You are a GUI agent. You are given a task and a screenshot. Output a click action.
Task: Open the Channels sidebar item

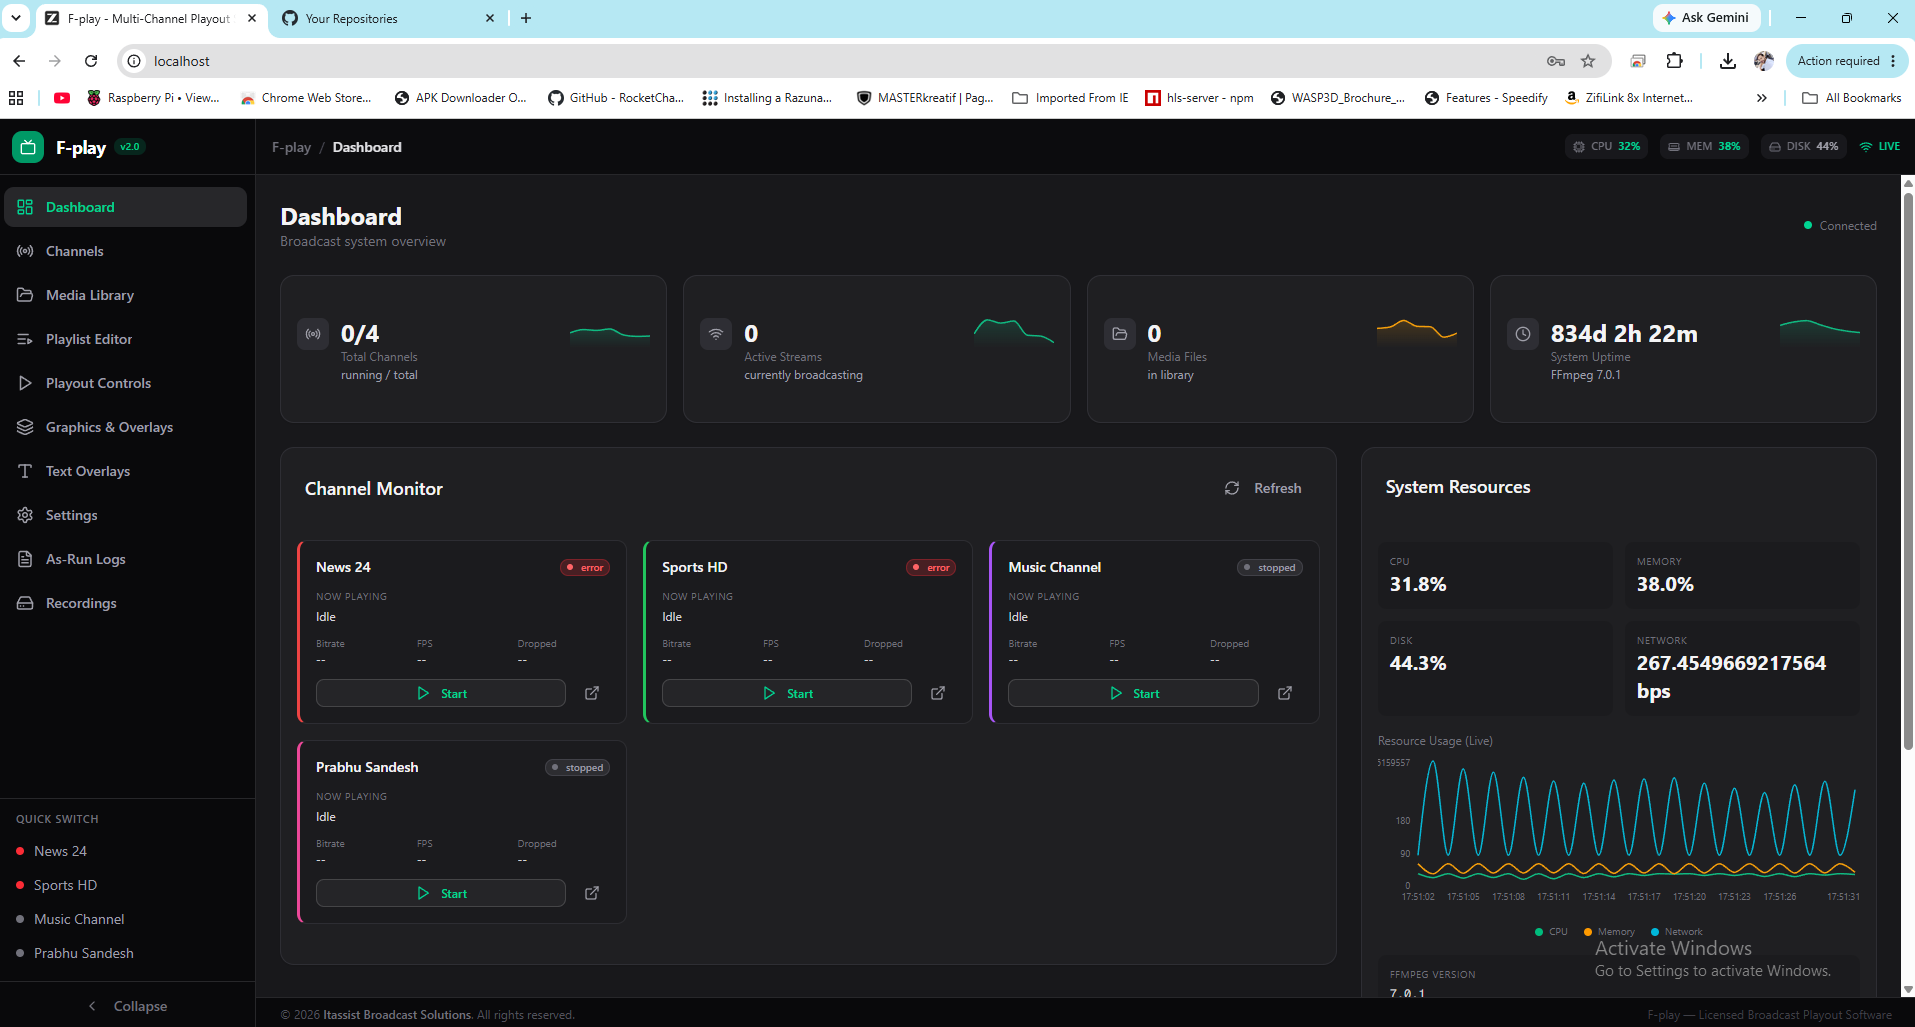(x=125, y=251)
